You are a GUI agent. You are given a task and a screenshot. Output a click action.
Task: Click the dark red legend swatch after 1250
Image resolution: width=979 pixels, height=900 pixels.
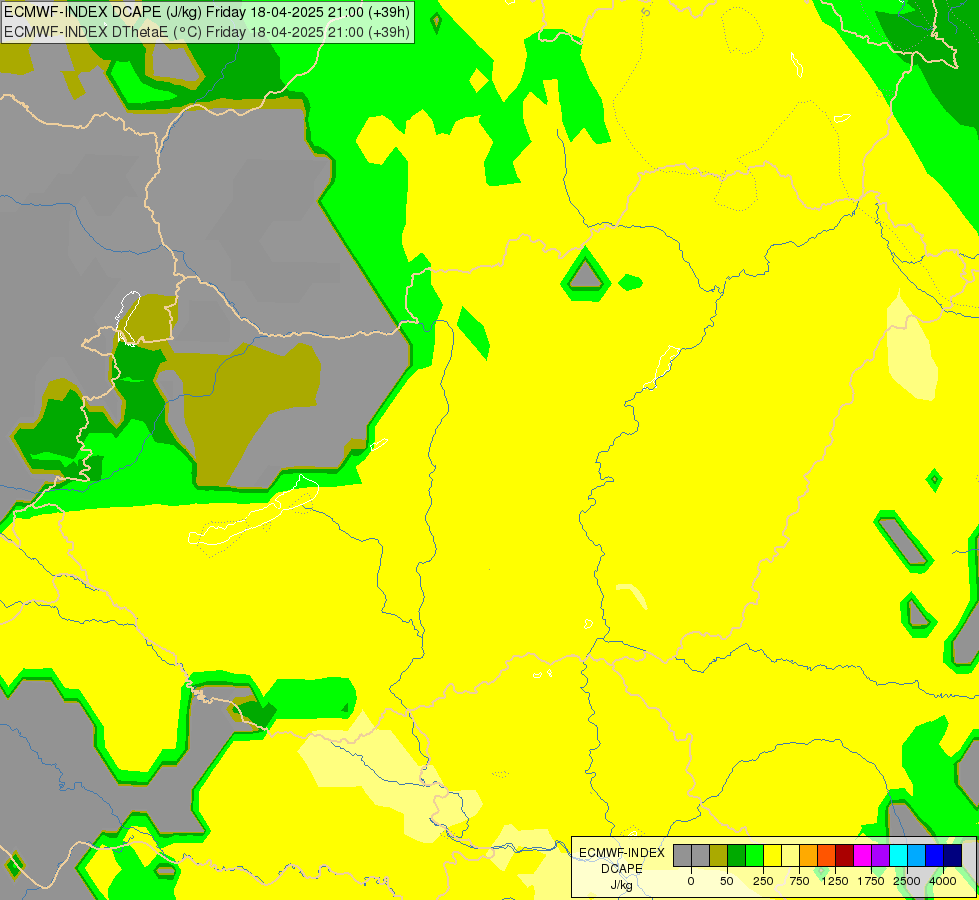coord(844,856)
